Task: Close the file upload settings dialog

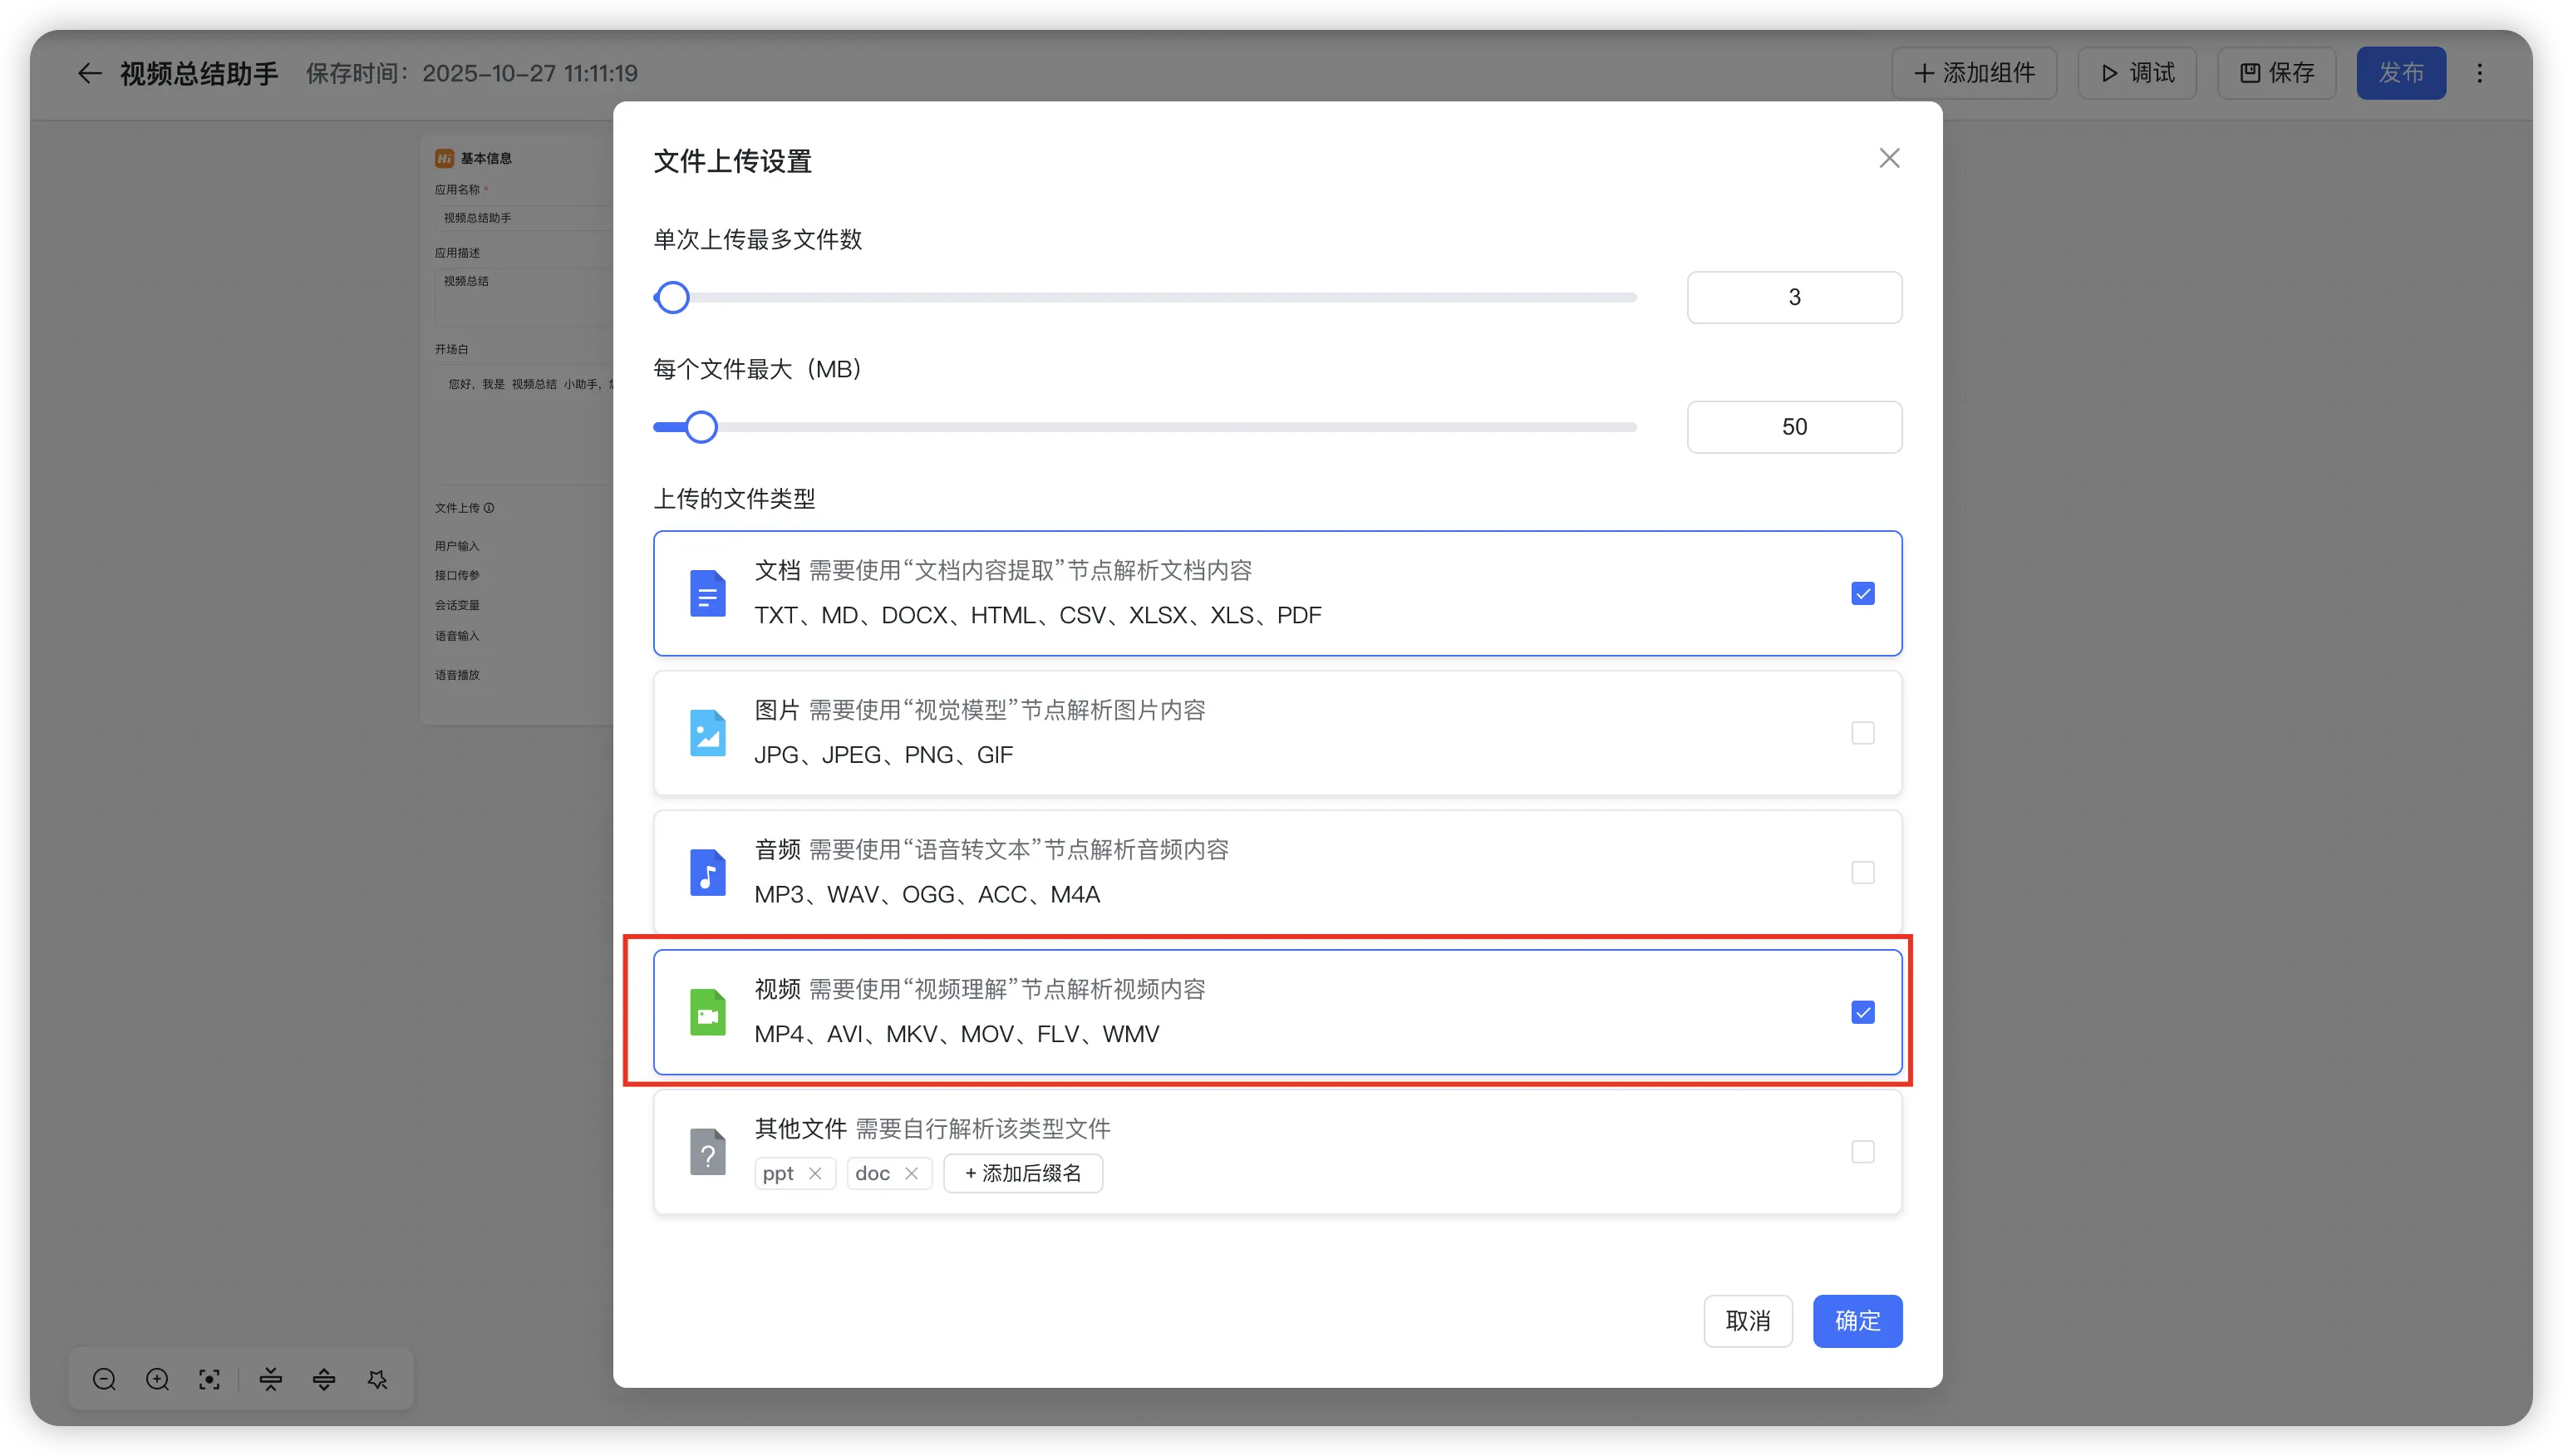Action: coord(1888,158)
